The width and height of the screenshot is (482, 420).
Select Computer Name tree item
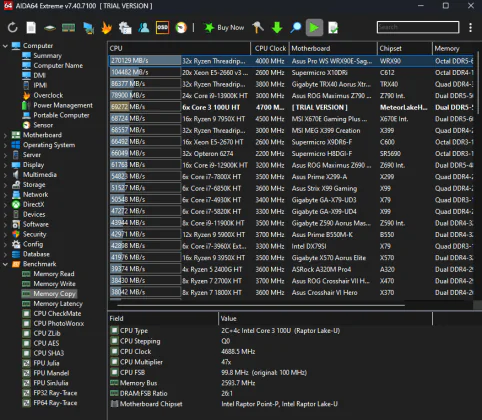point(58,66)
